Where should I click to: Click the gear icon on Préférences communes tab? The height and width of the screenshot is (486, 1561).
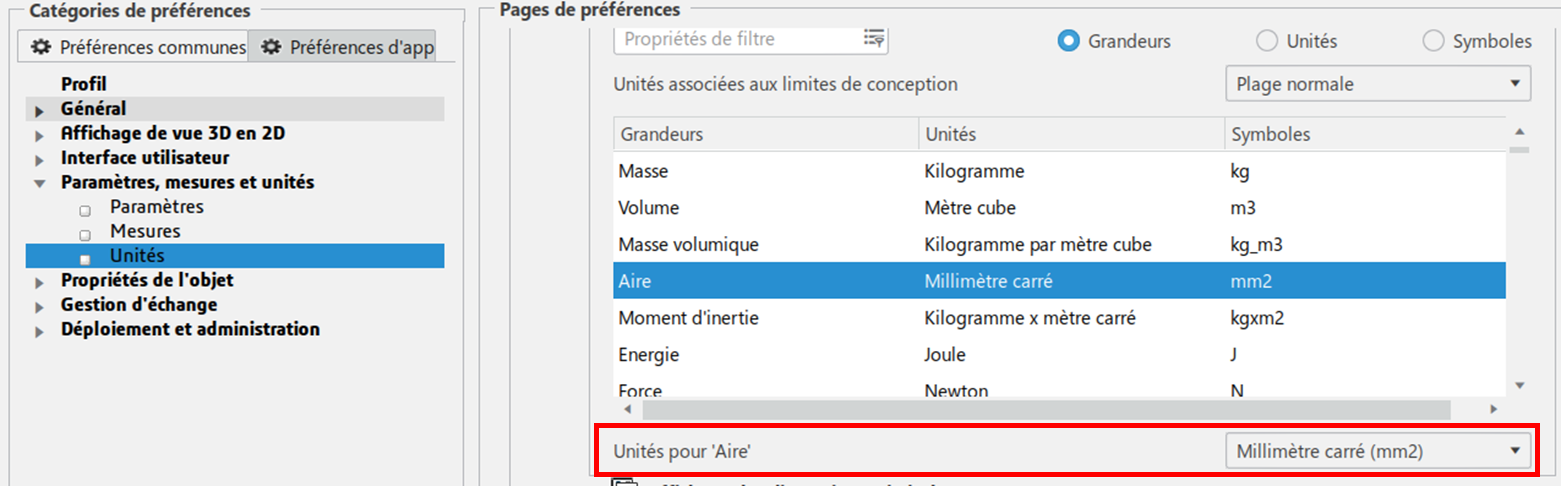point(40,47)
